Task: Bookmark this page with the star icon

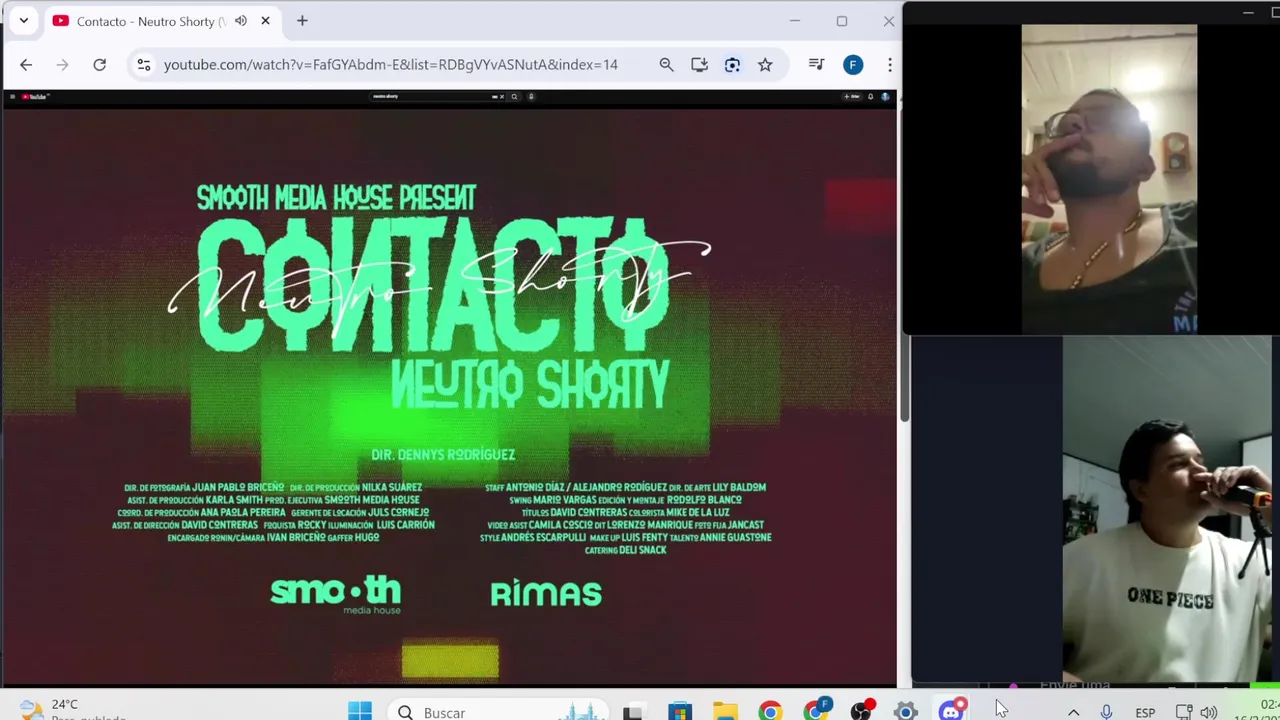Action: (x=765, y=64)
